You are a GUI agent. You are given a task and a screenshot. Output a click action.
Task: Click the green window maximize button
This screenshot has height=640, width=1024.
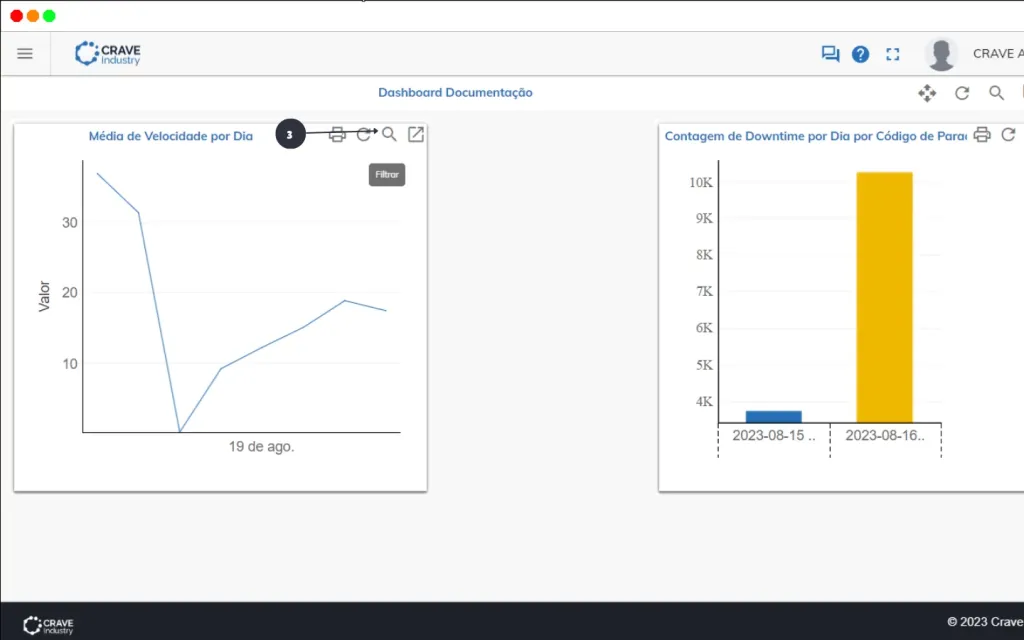49,16
